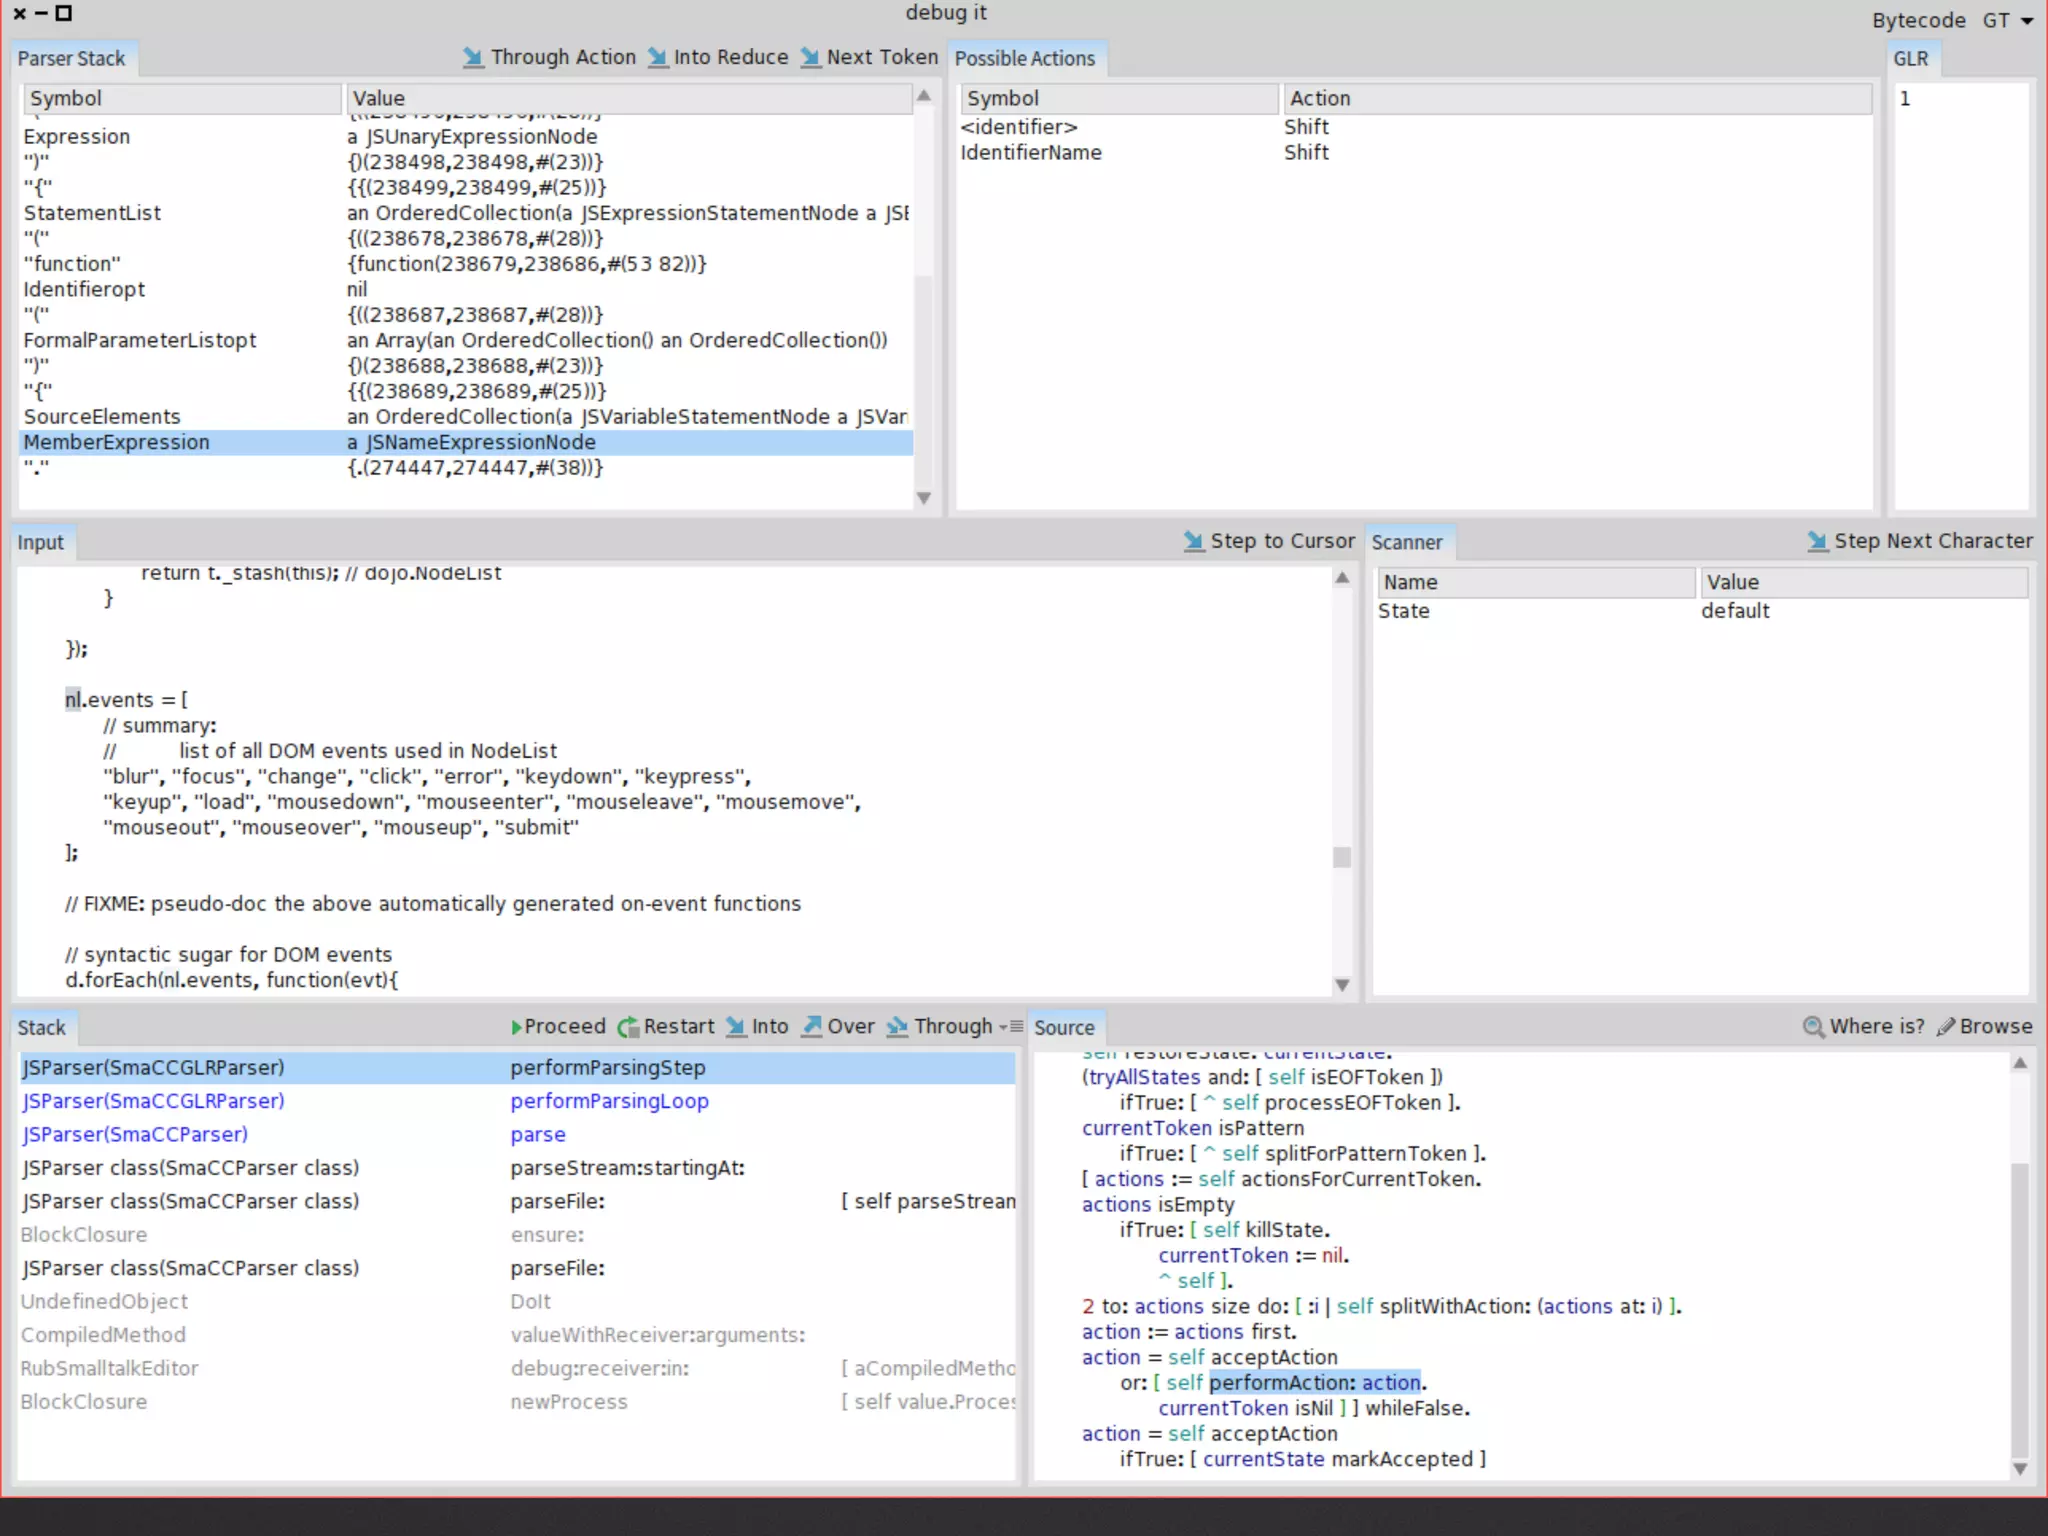
Task: Click the Restart icon in Stack toolbar
Action: [628, 1027]
